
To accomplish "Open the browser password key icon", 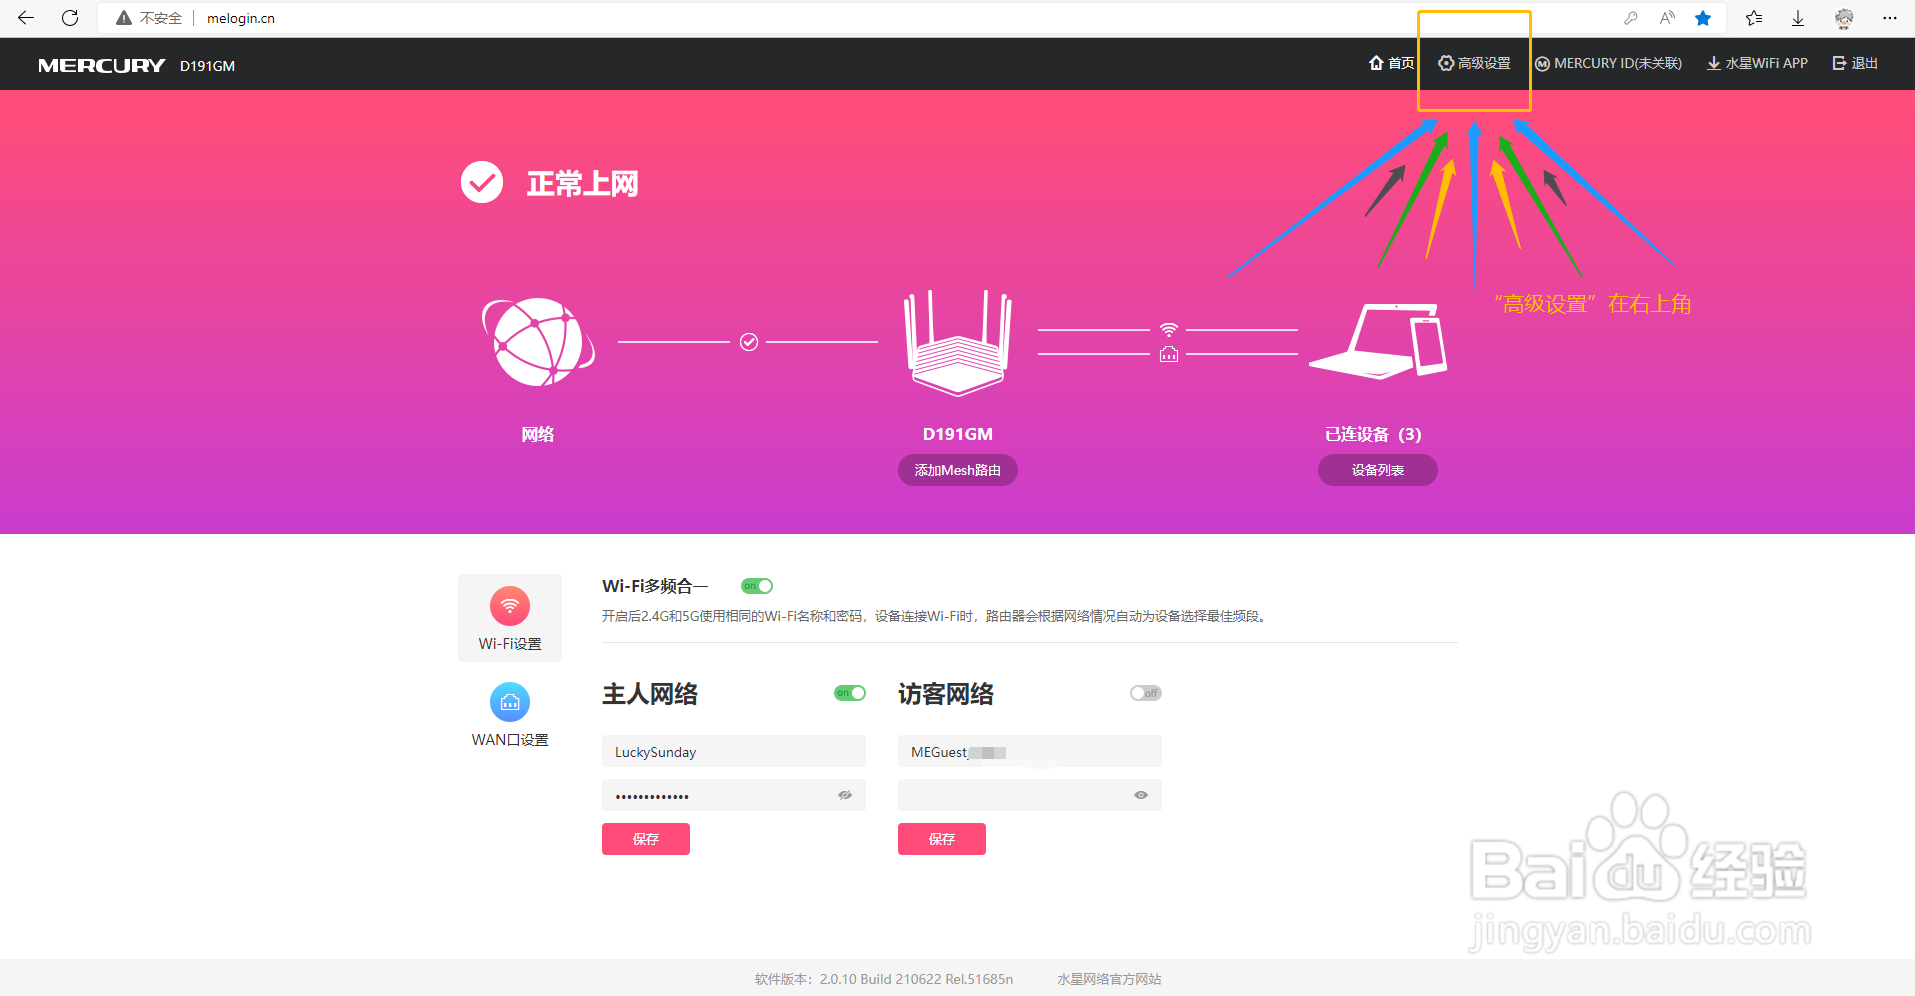I will tap(1631, 18).
